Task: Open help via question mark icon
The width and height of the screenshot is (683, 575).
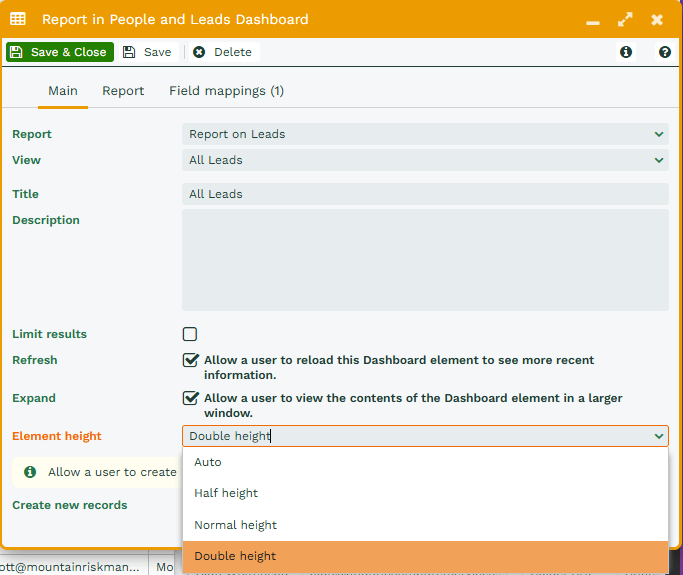Action: [664, 52]
